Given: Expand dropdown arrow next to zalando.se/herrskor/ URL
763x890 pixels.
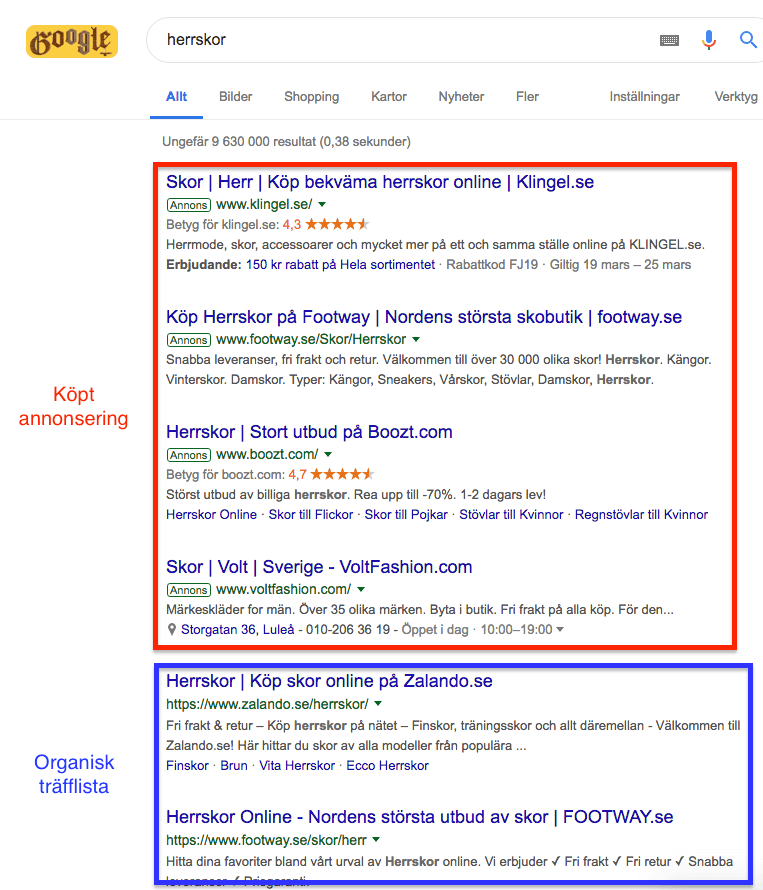Looking at the screenshot, I should (378, 704).
